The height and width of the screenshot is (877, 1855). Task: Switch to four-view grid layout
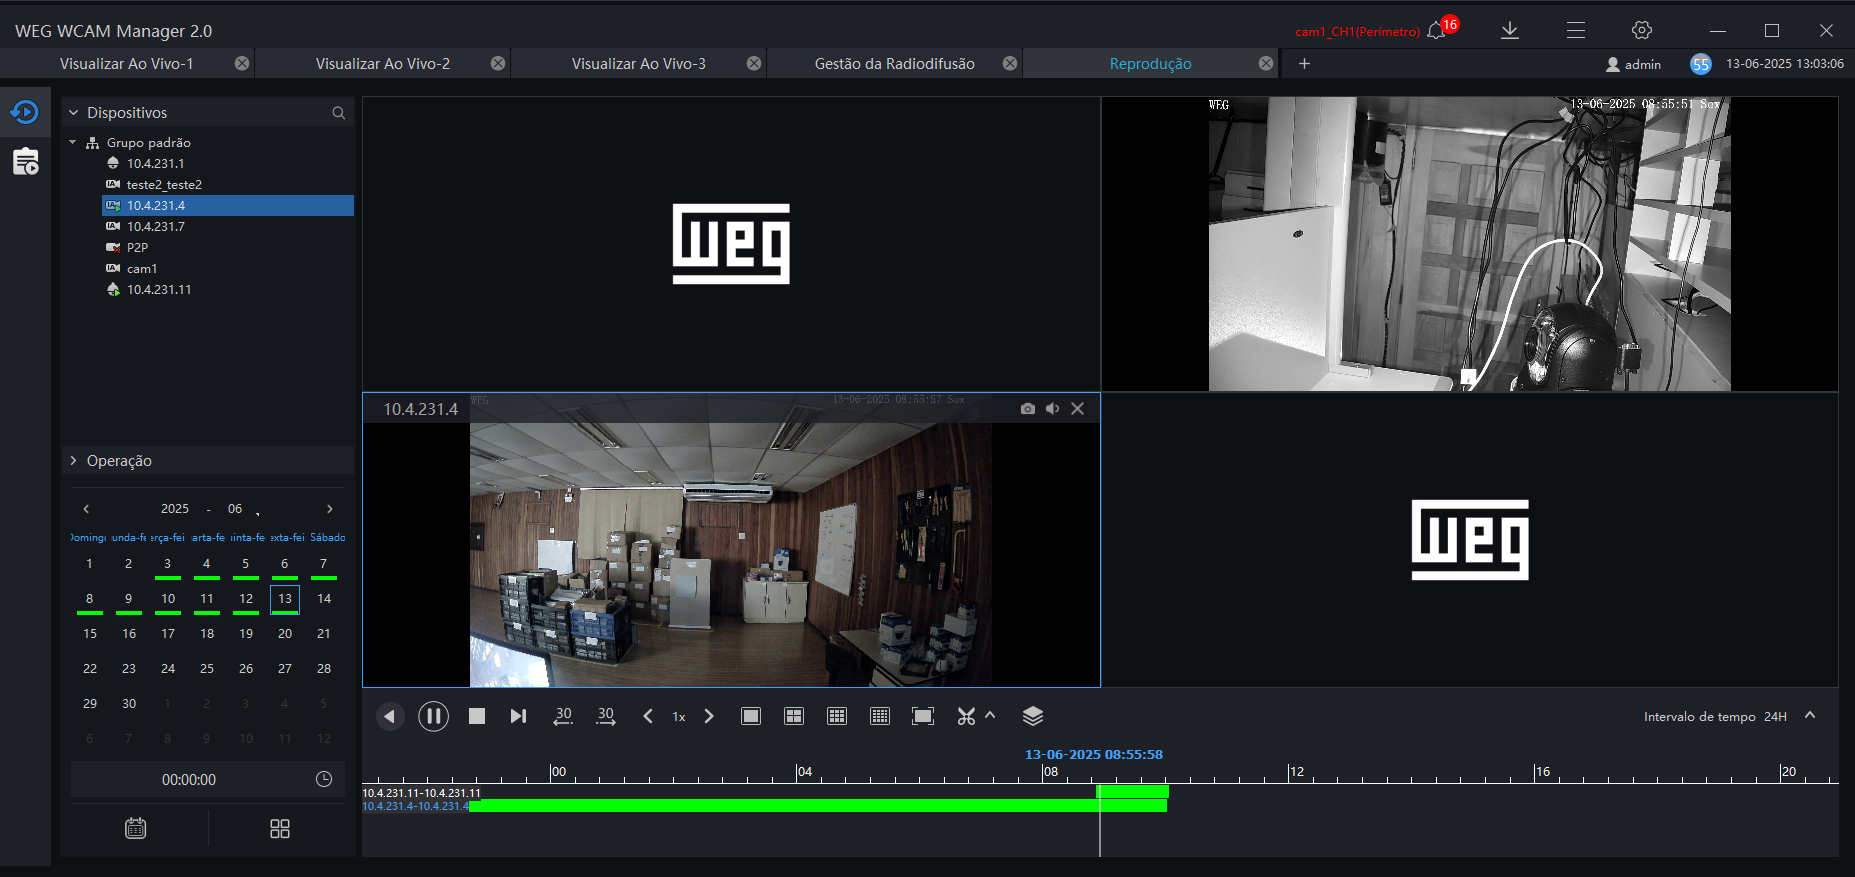coord(794,716)
